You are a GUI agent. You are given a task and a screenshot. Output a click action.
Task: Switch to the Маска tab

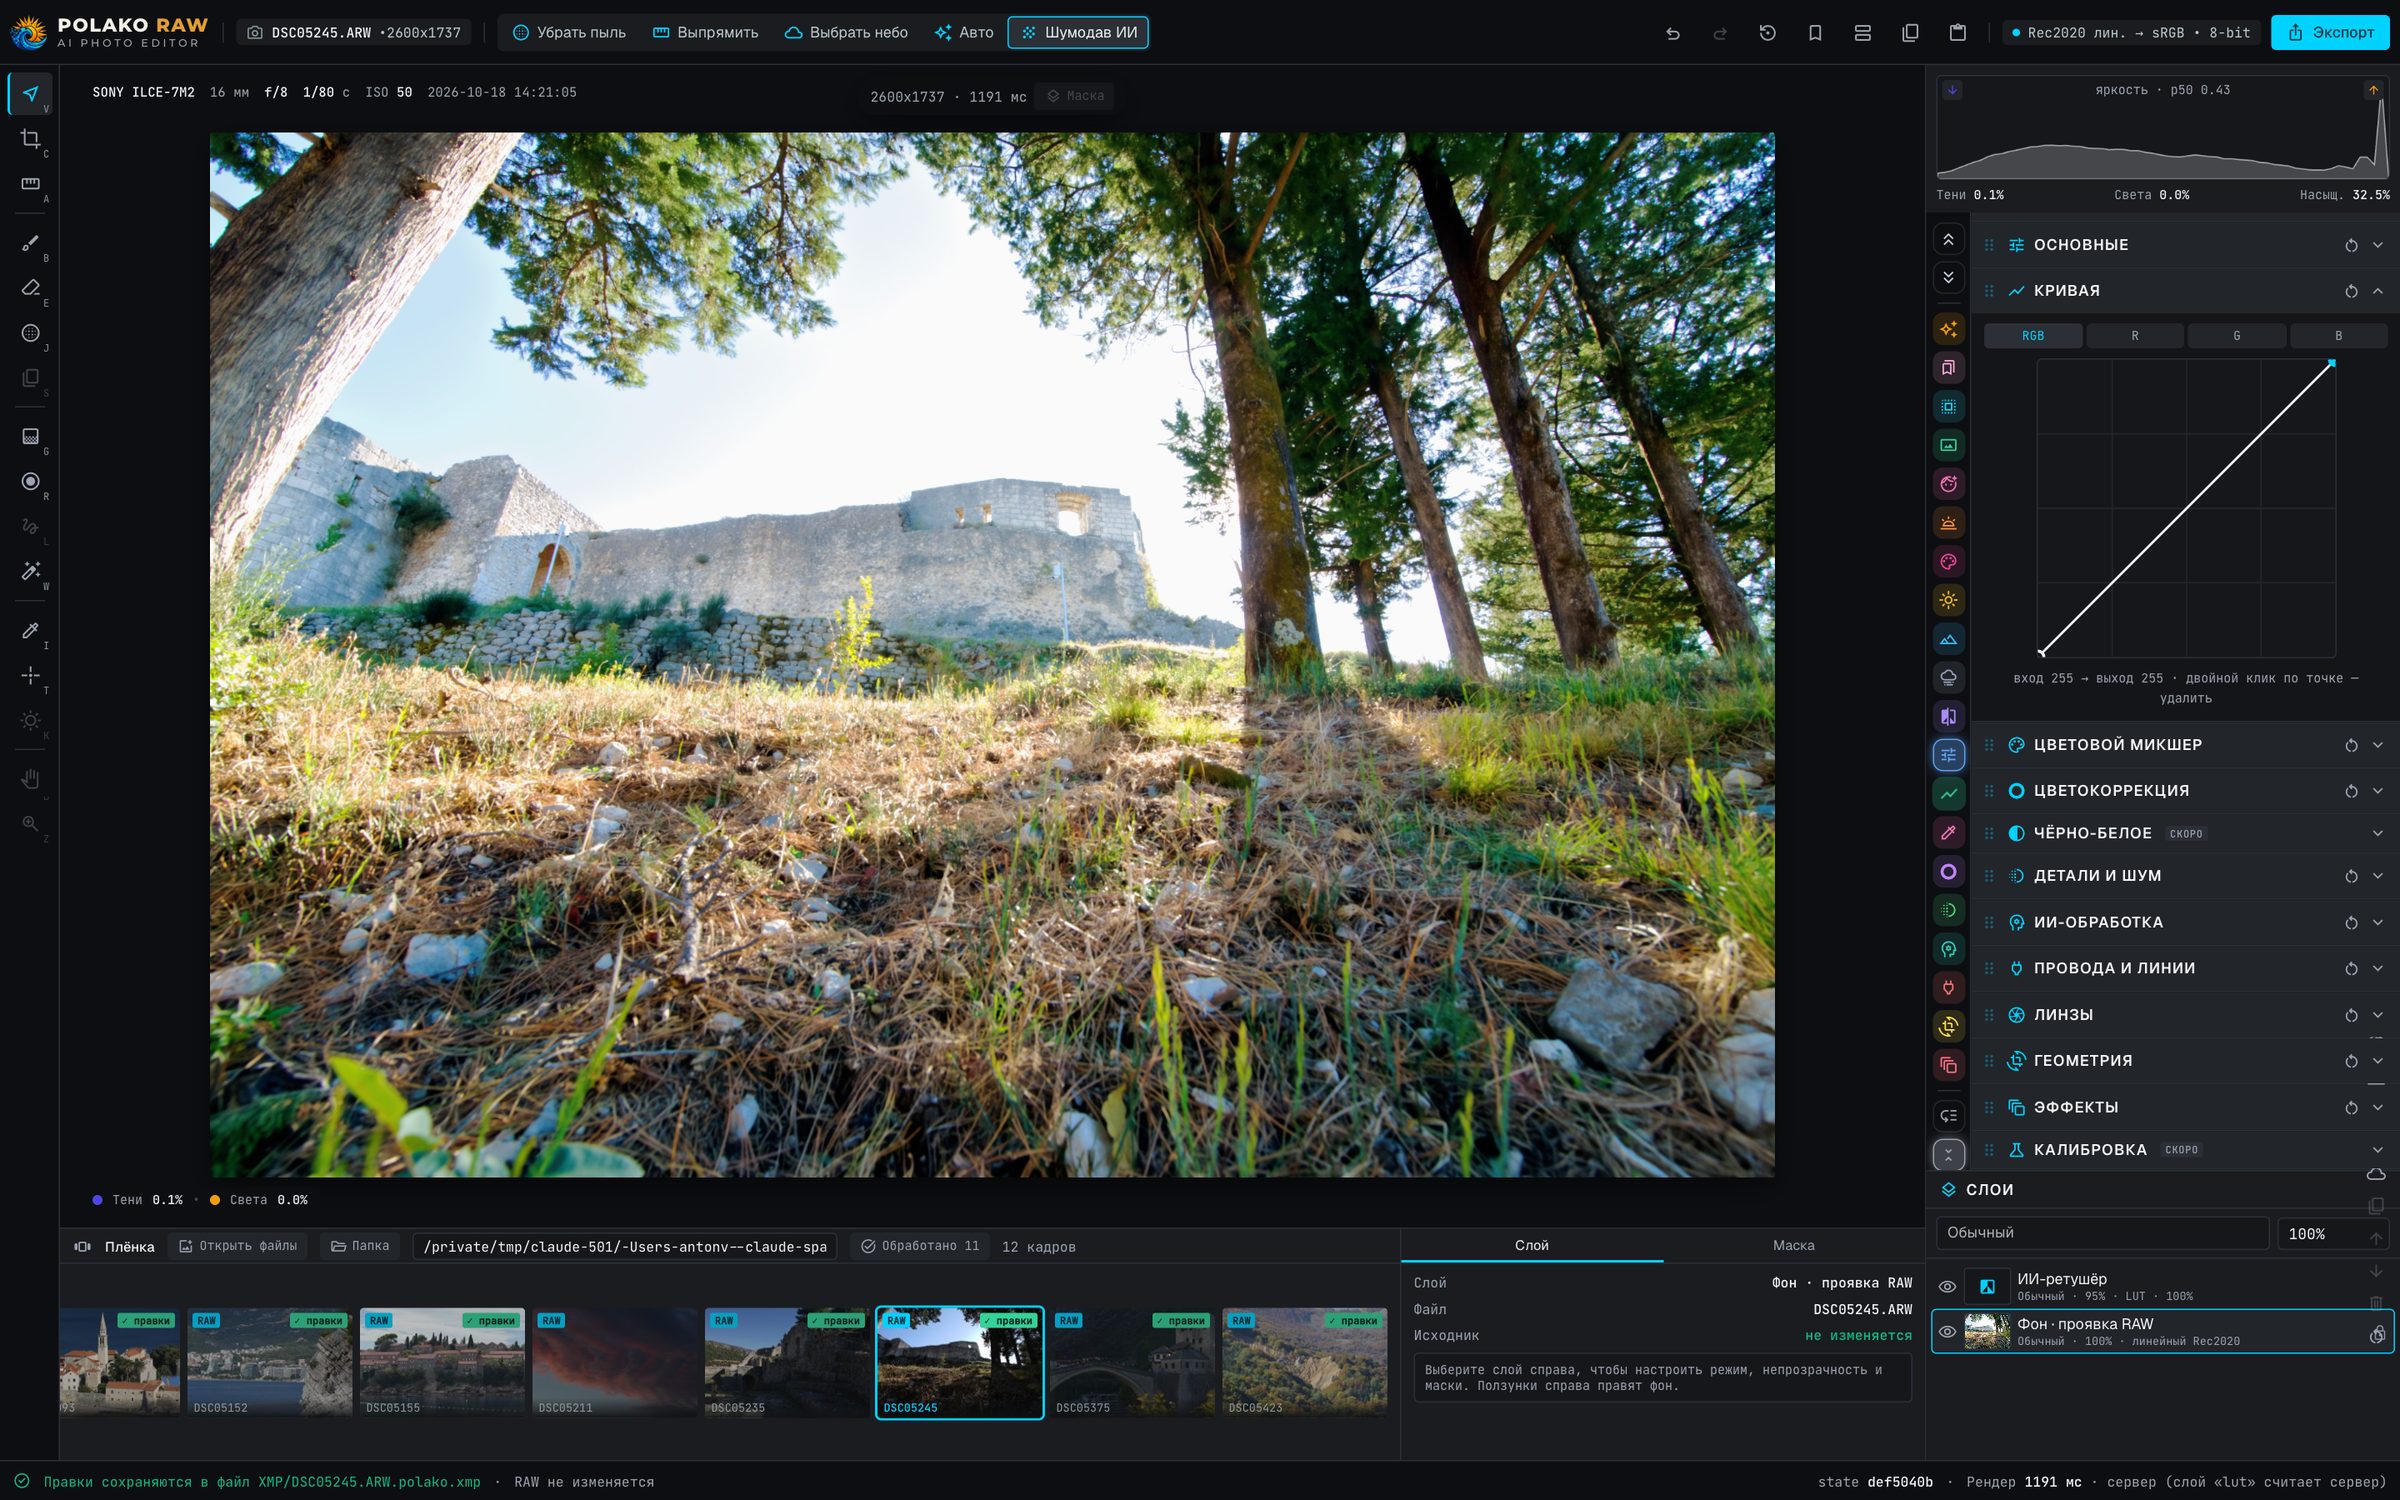coord(1793,1245)
